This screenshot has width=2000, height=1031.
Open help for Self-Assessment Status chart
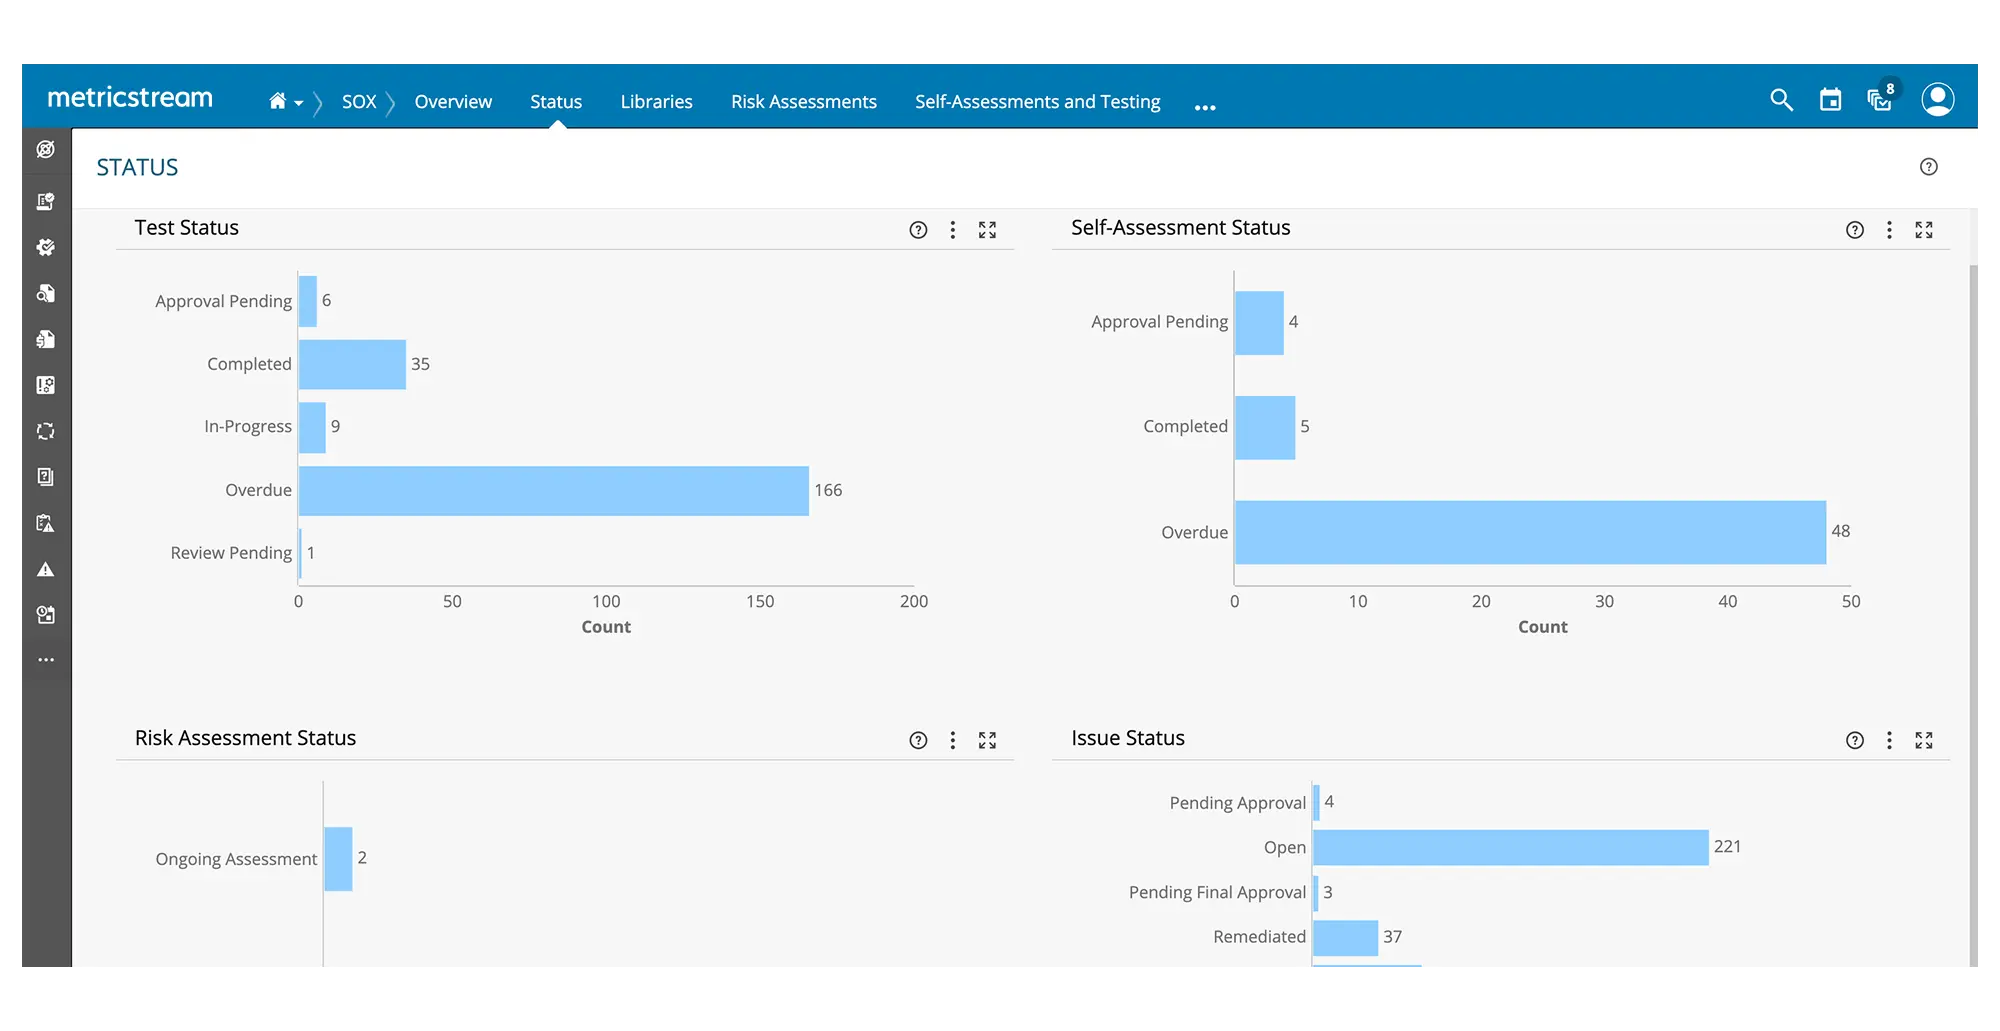coord(1855,230)
